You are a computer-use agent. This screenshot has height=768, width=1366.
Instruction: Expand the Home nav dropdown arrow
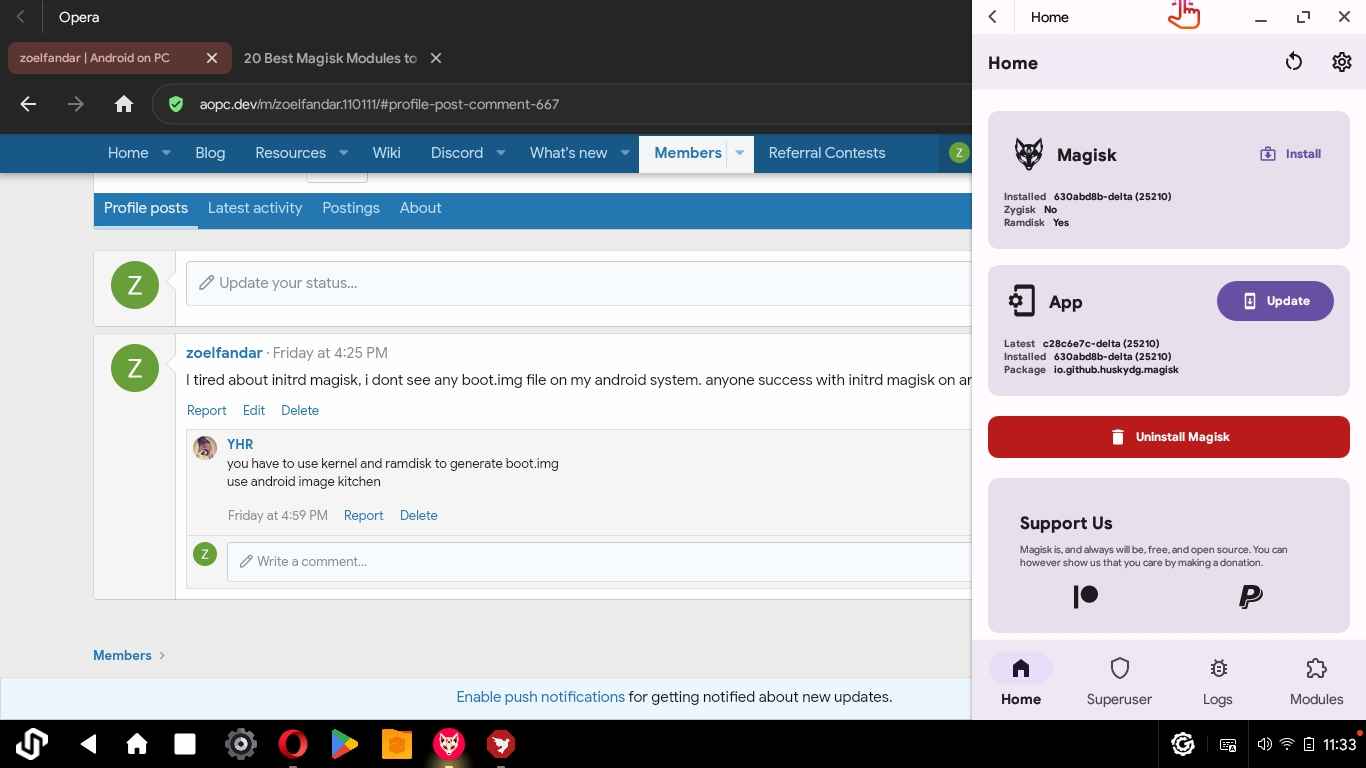click(x=166, y=153)
